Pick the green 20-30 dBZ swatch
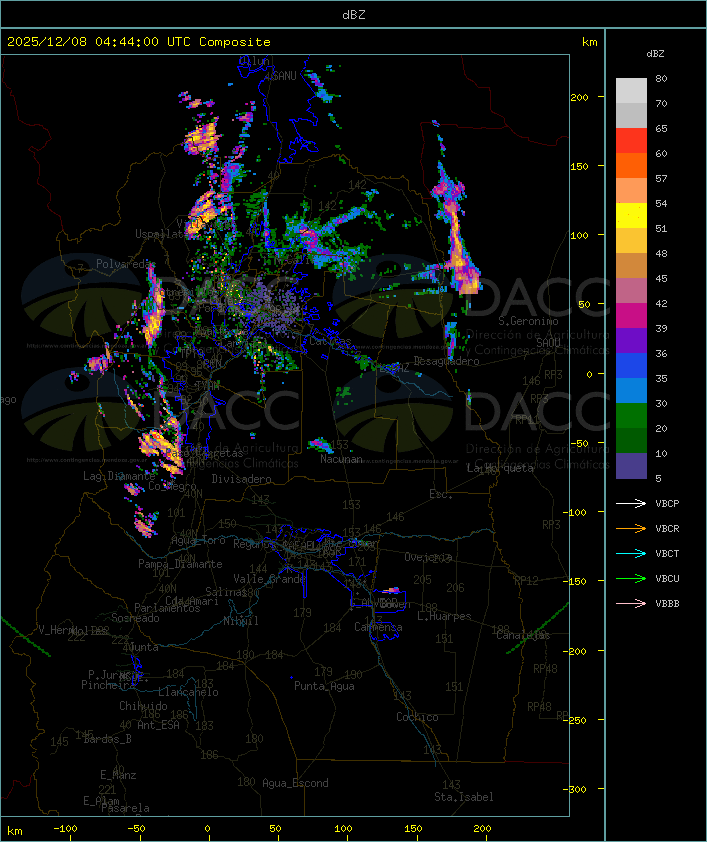 (631, 415)
